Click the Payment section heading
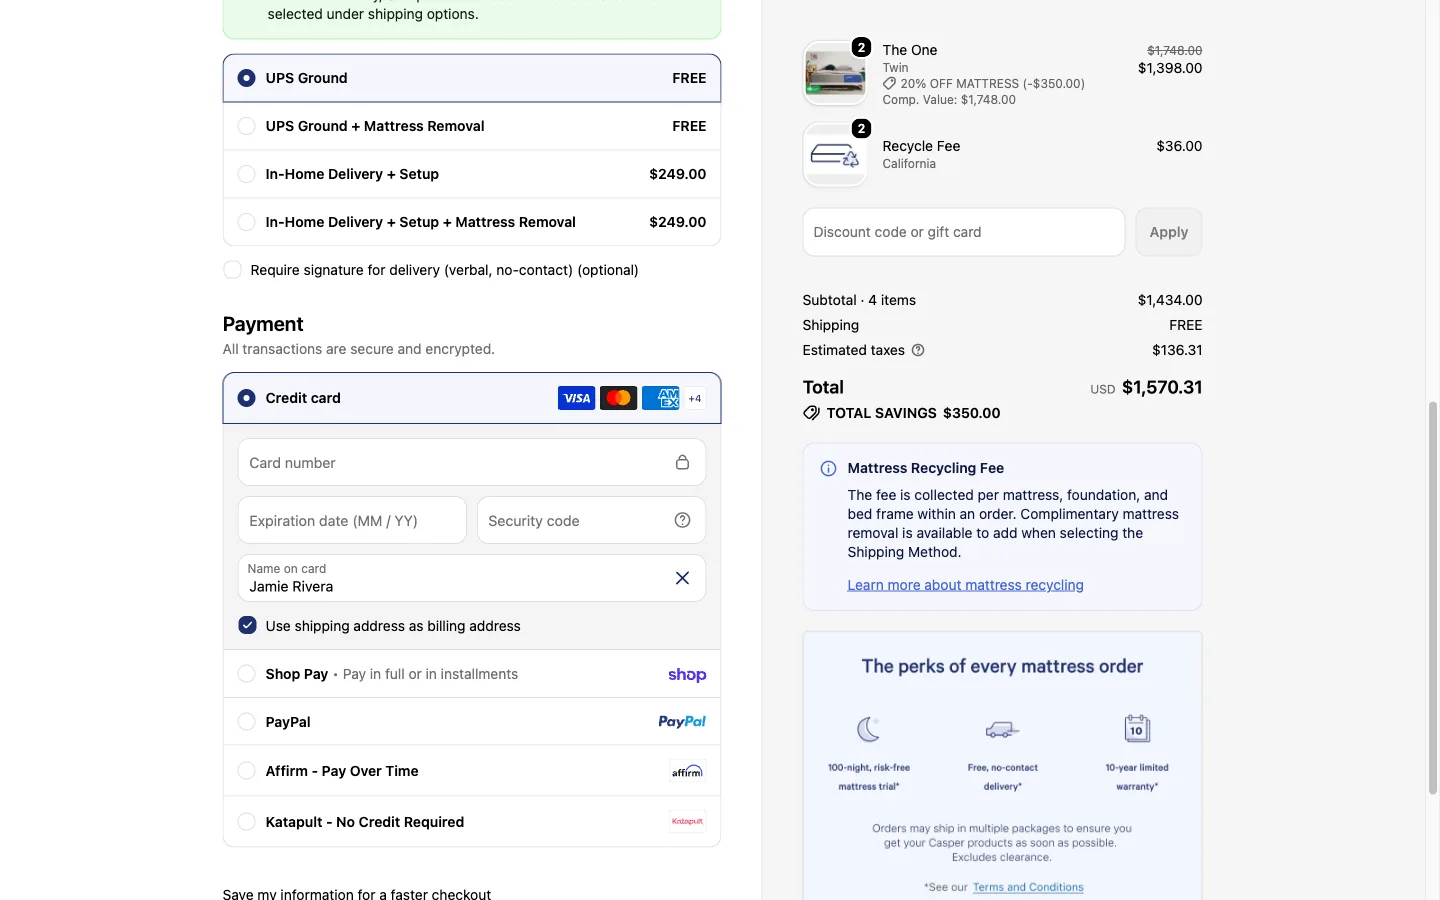This screenshot has width=1440, height=900. point(263,324)
